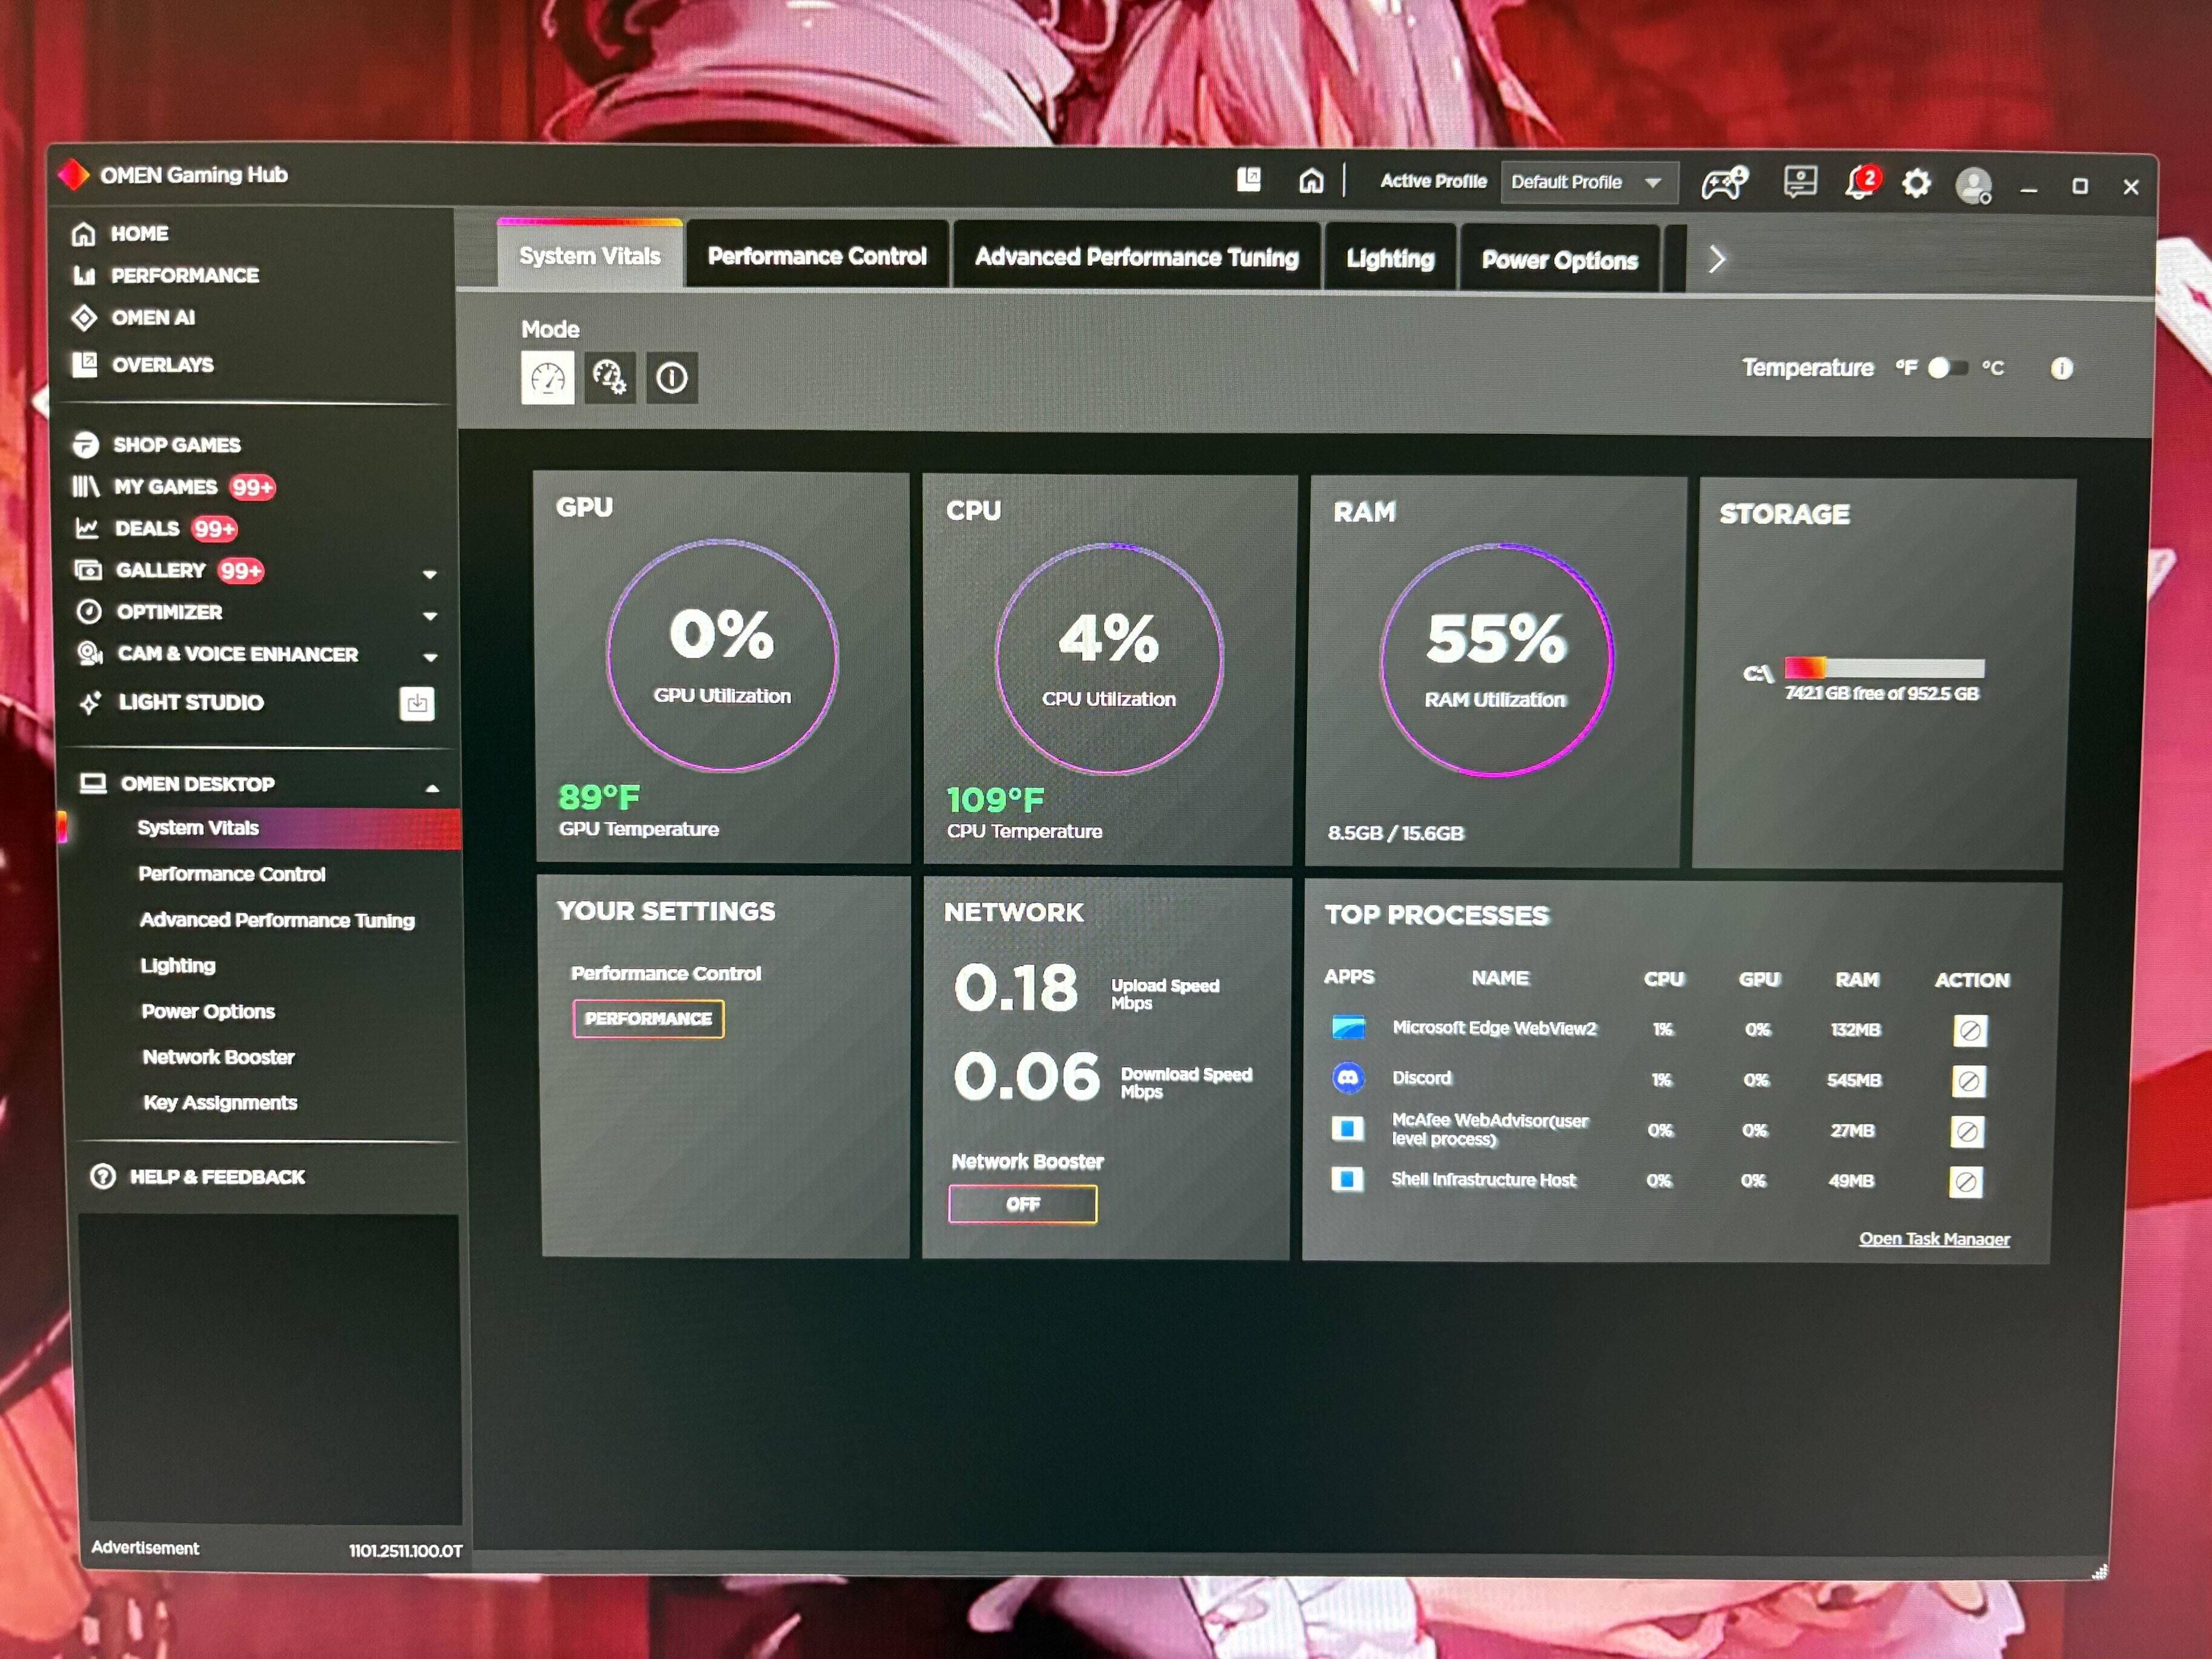The image size is (2212, 1659).
Task: Go to home via title bar house icon
Action: coord(1311,180)
